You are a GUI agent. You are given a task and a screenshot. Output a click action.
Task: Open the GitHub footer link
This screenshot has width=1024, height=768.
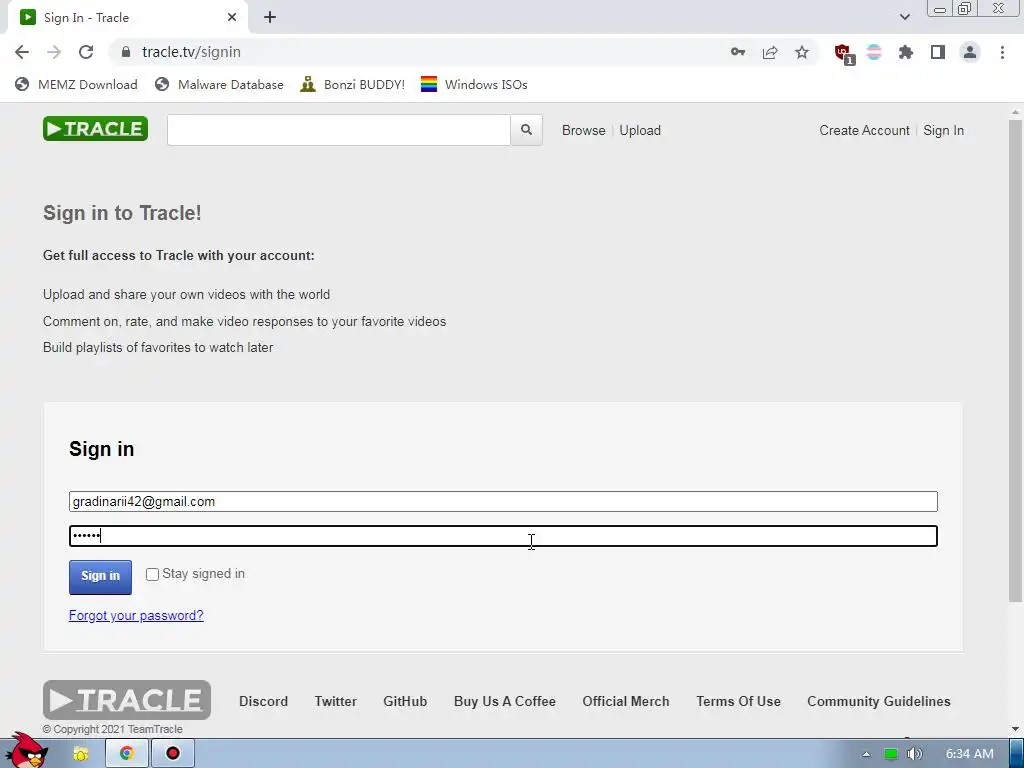click(x=405, y=701)
